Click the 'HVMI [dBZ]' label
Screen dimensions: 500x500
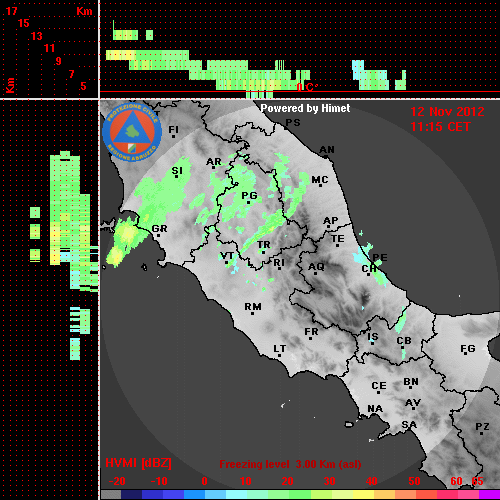tap(138, 463)
